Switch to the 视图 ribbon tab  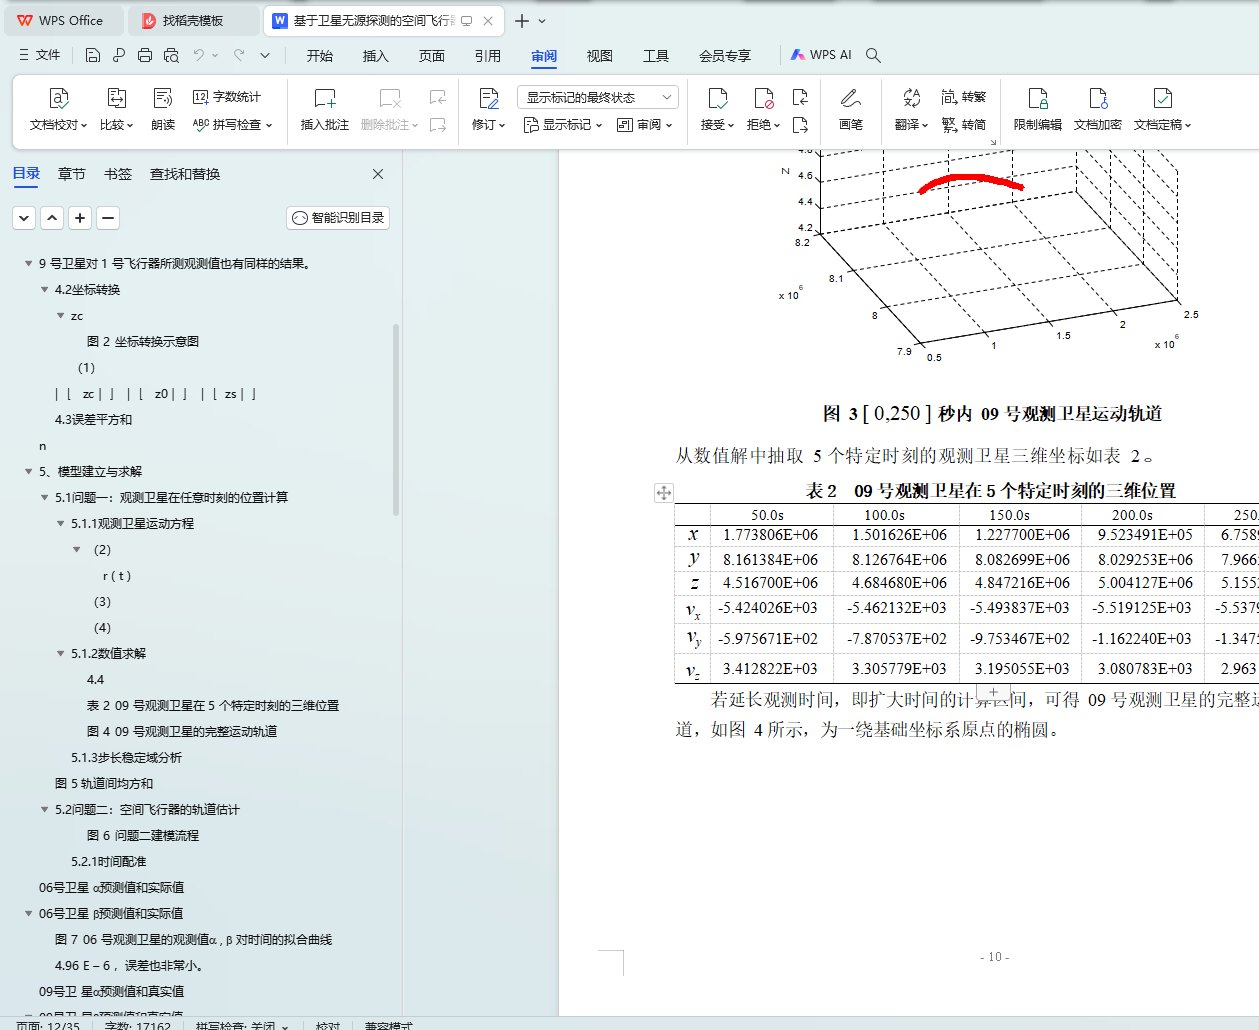600,56
